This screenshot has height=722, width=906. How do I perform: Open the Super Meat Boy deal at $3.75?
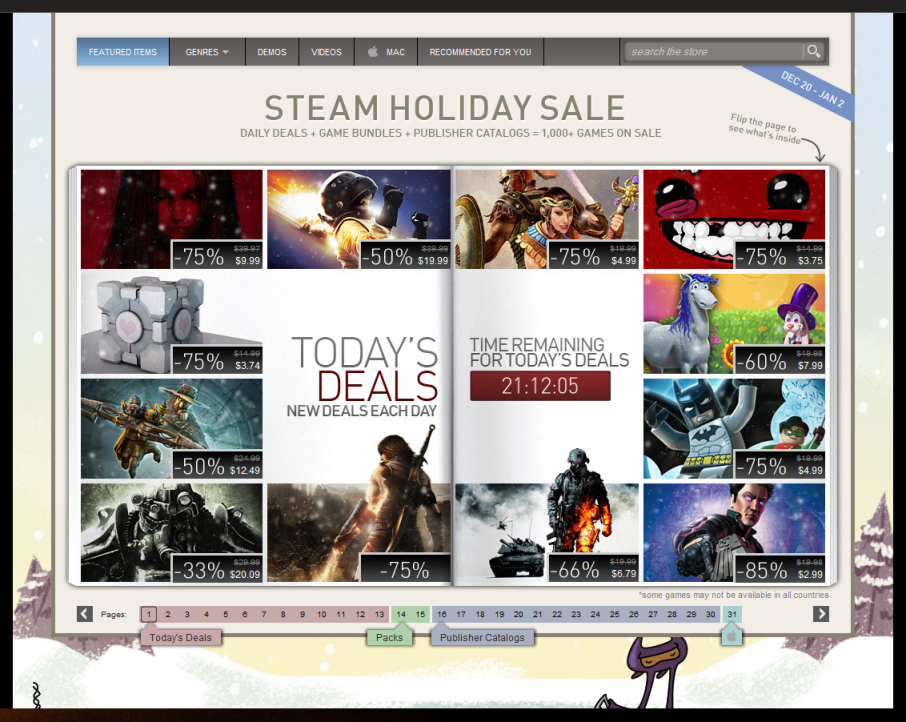[x=734, y=219]
